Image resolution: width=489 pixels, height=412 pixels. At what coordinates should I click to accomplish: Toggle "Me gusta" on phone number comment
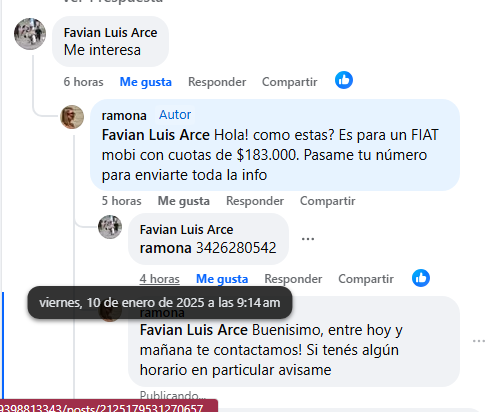[222, 279]
